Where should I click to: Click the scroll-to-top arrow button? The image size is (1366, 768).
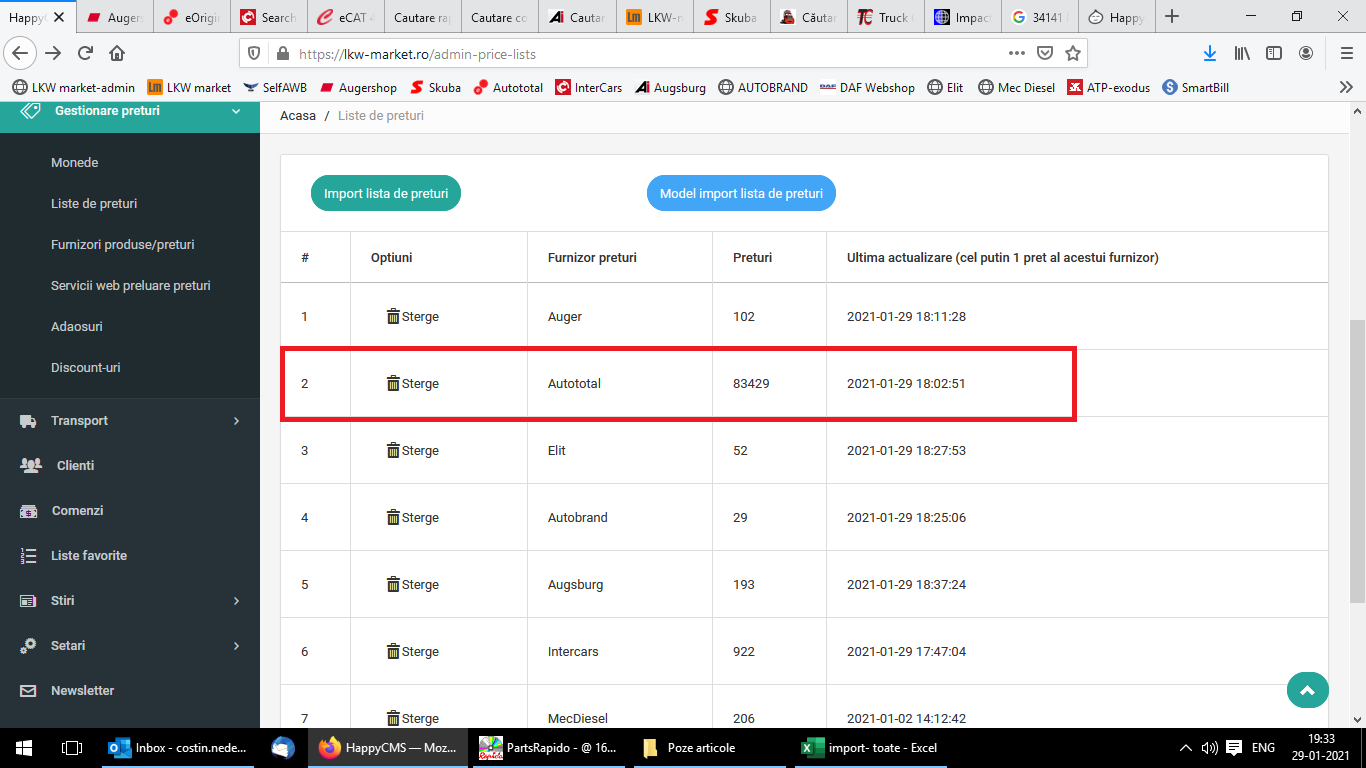click(x=1308, y=690)
